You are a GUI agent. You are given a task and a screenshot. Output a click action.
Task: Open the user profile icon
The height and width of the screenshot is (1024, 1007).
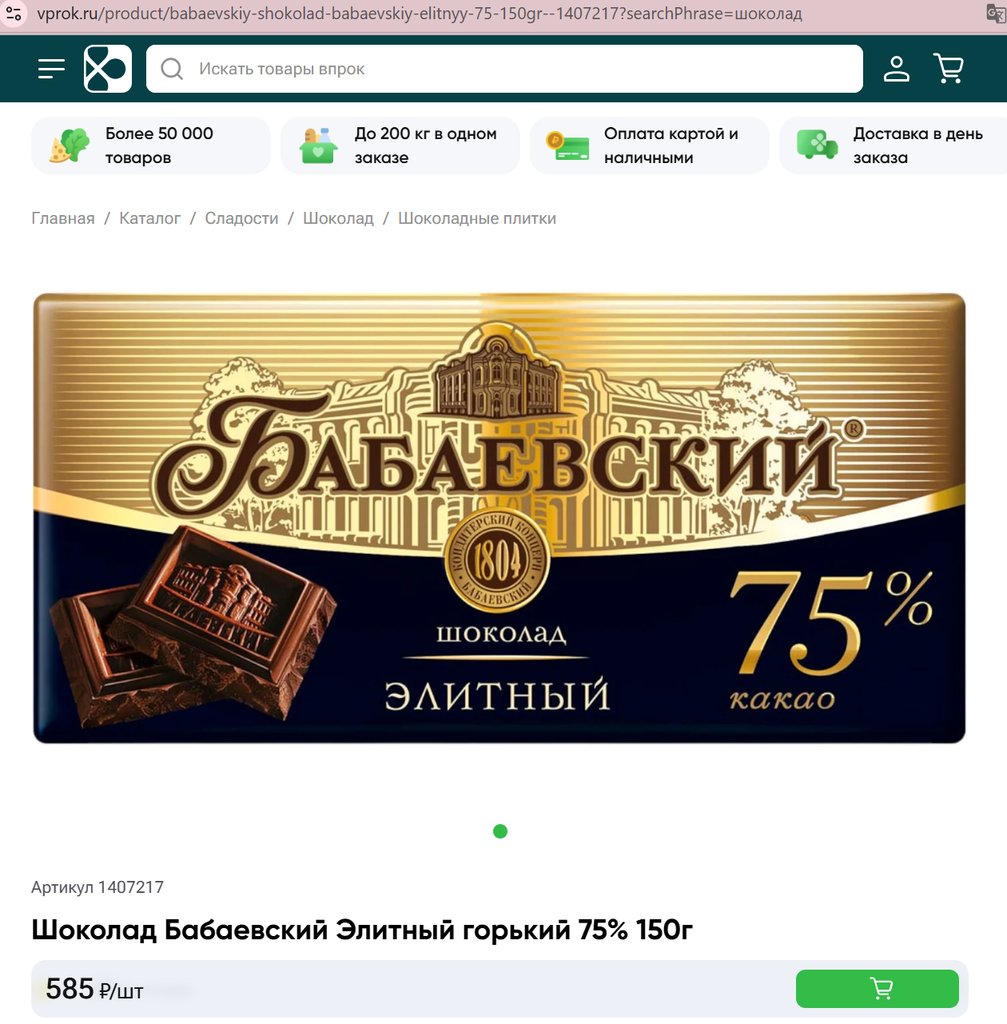pyautogui.click(x=896, y=69)
